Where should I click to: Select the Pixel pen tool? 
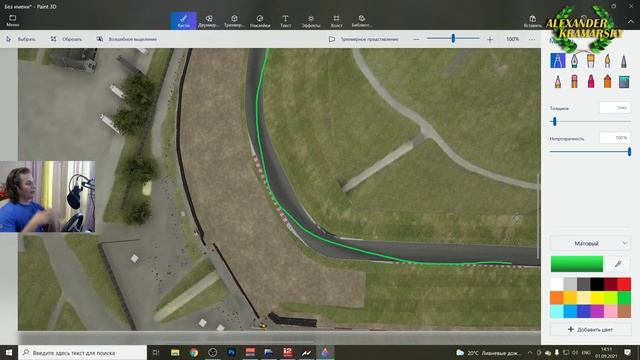(624, 61)
